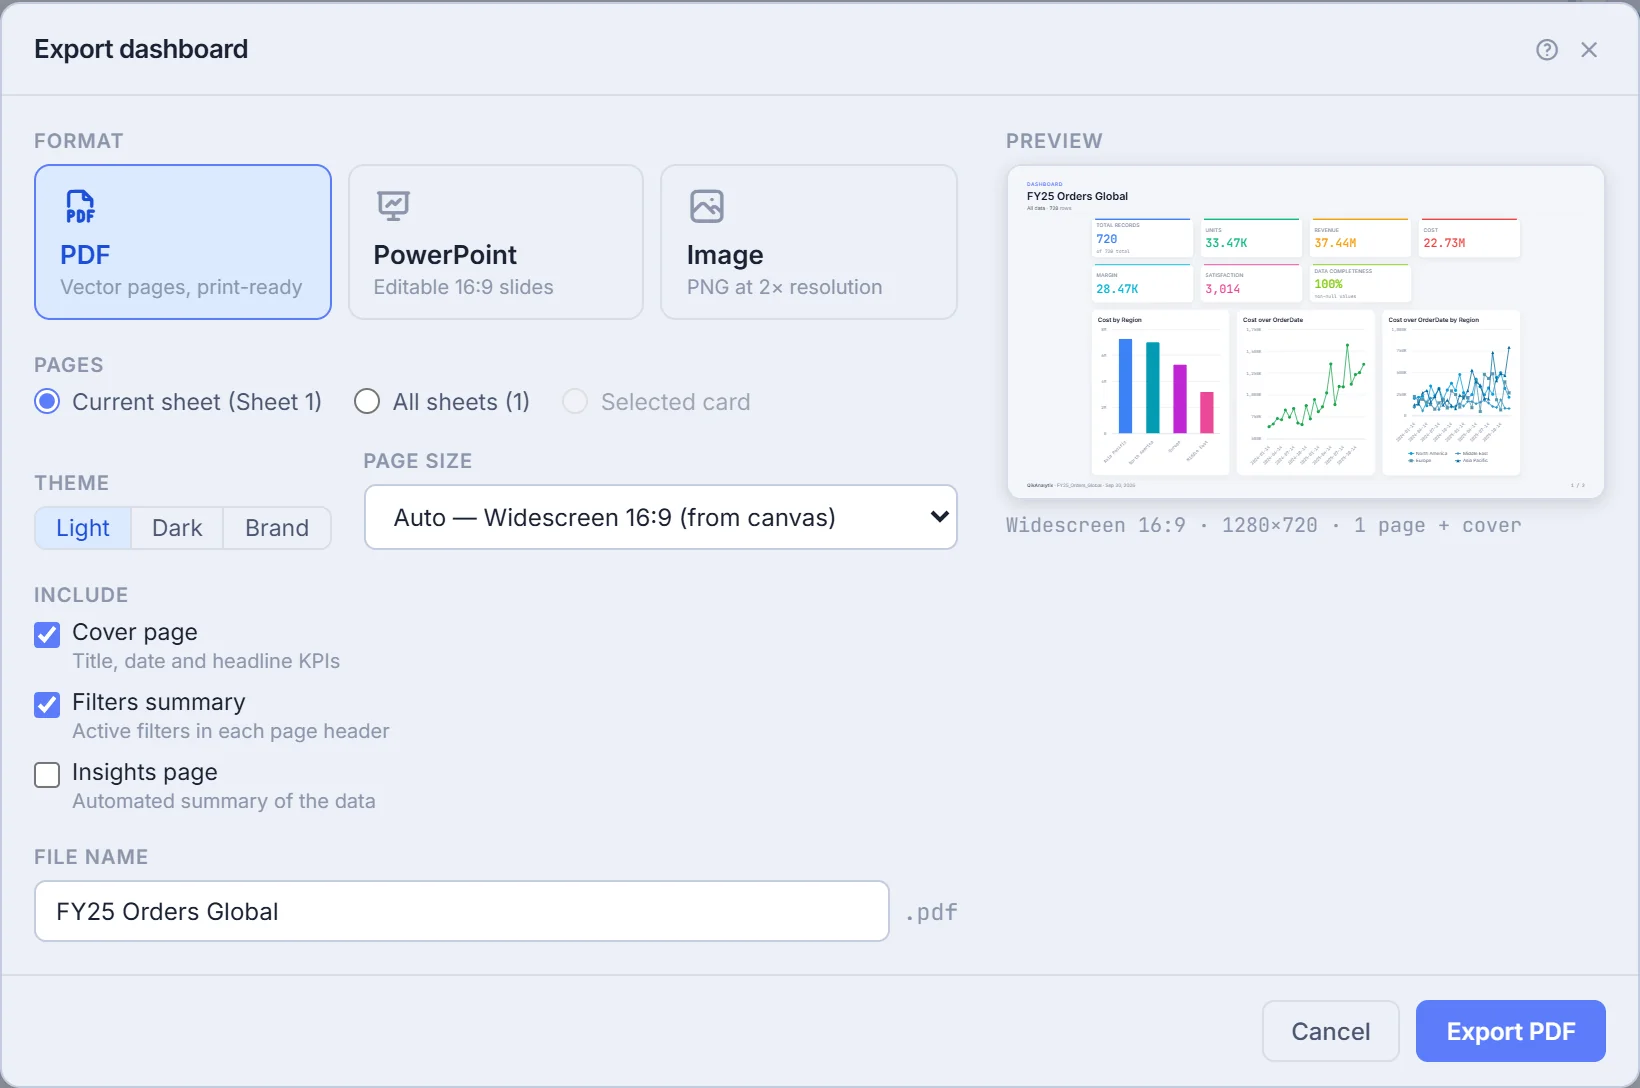
Task: Click 'Editable 16:9 slides' description
Action: pos(463,287)
